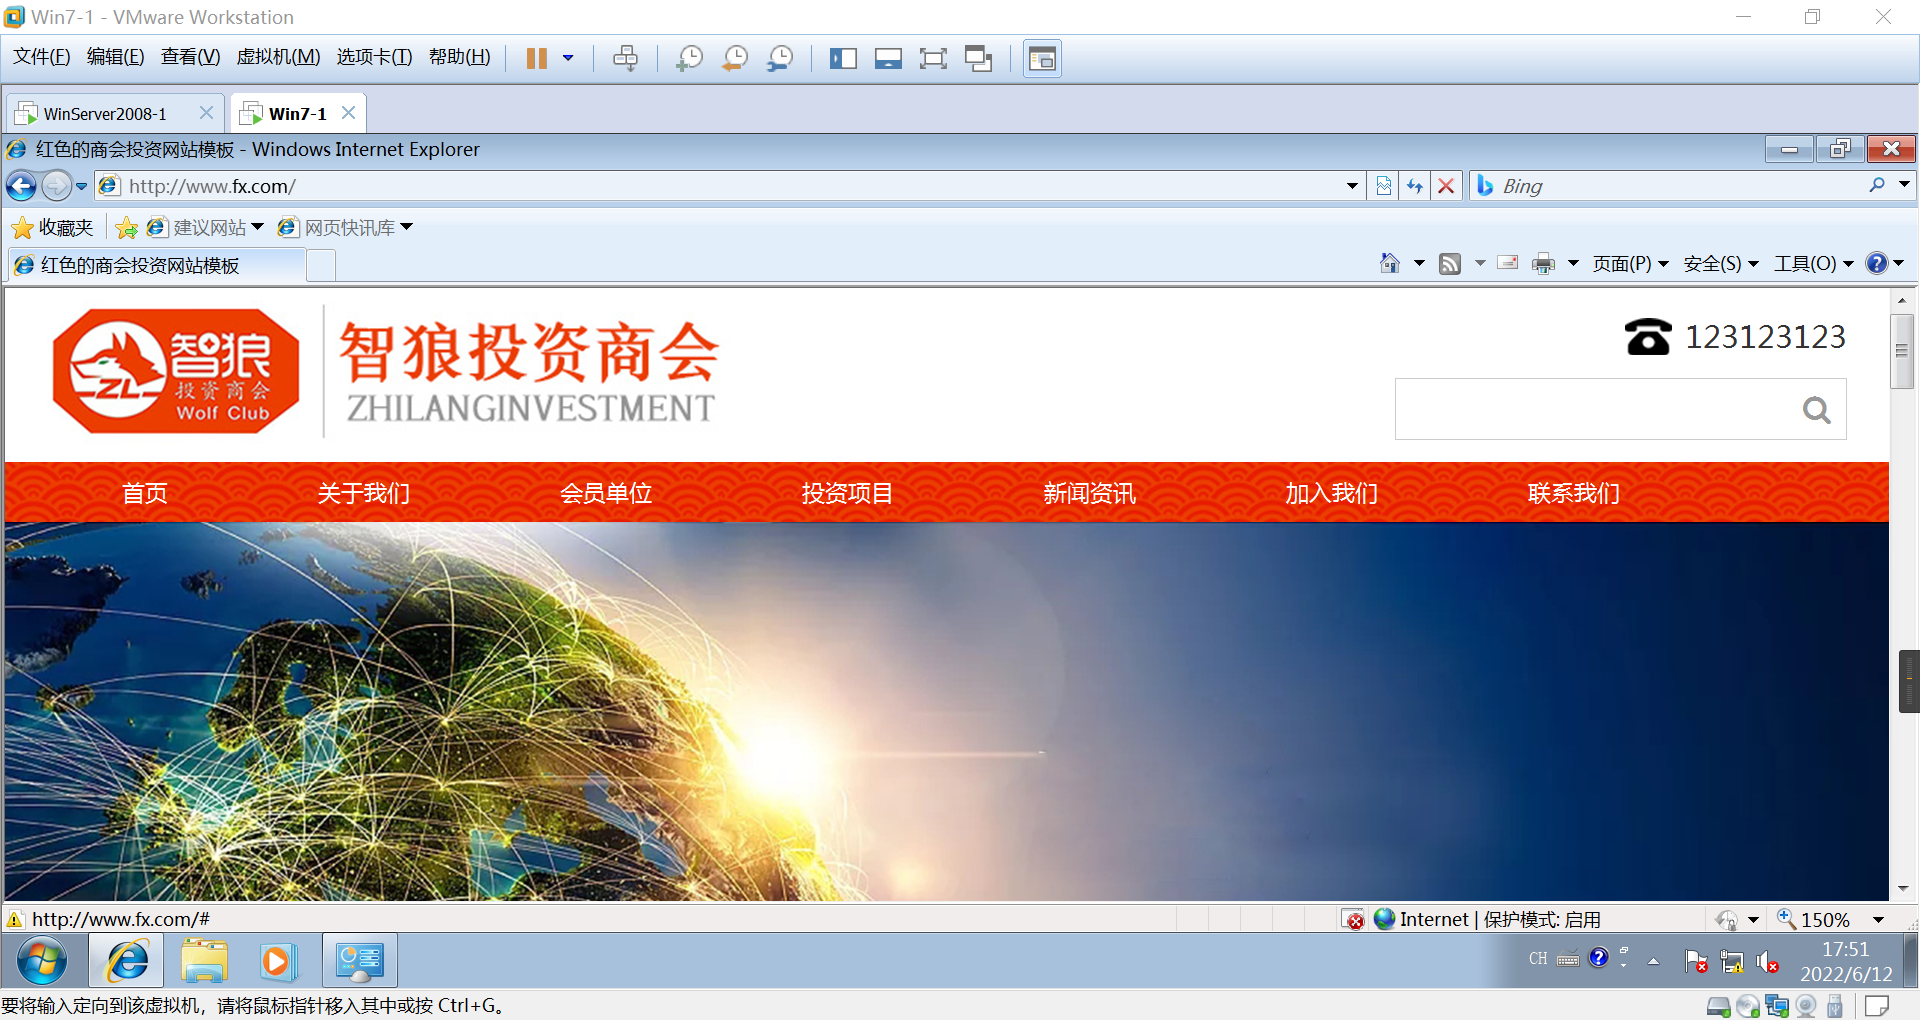Image resolution: width=1920 pixels, height=1020 pixels.
Task: Open the VMware 选项卡(T) menu
Action: point(374,57)
